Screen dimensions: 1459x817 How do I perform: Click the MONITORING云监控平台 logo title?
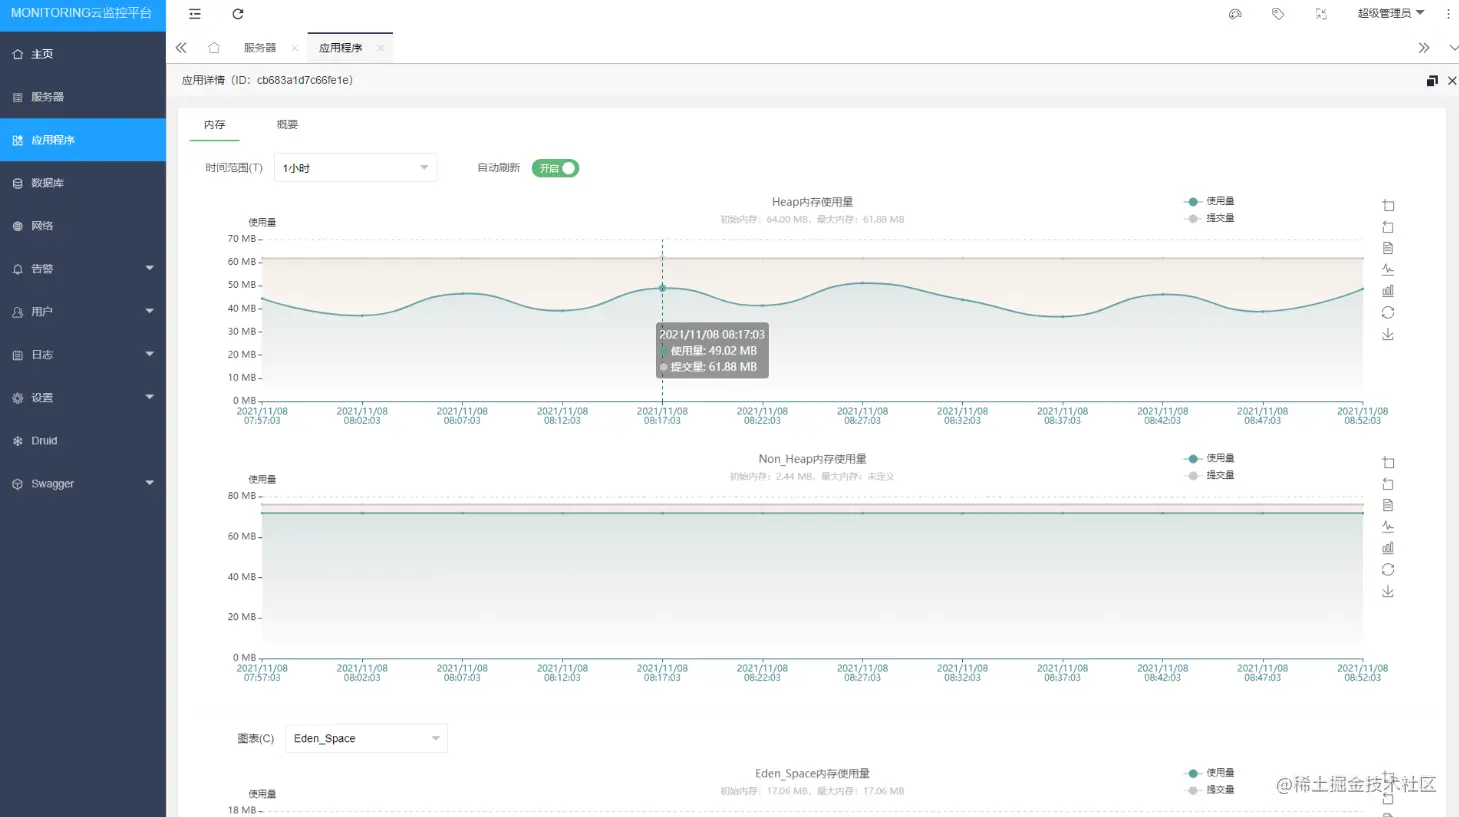point(82,14)
